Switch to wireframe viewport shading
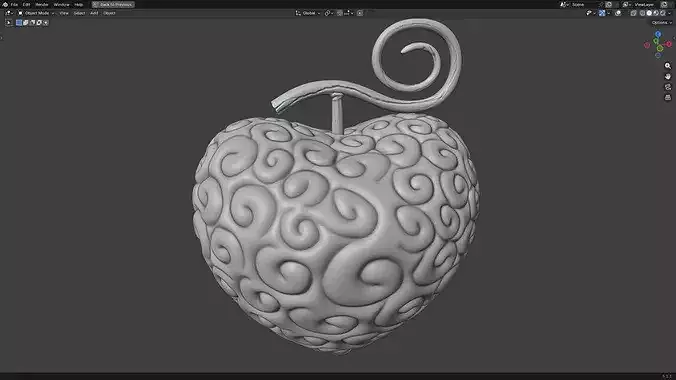This screenshot has width=676, height=380. 642,13
